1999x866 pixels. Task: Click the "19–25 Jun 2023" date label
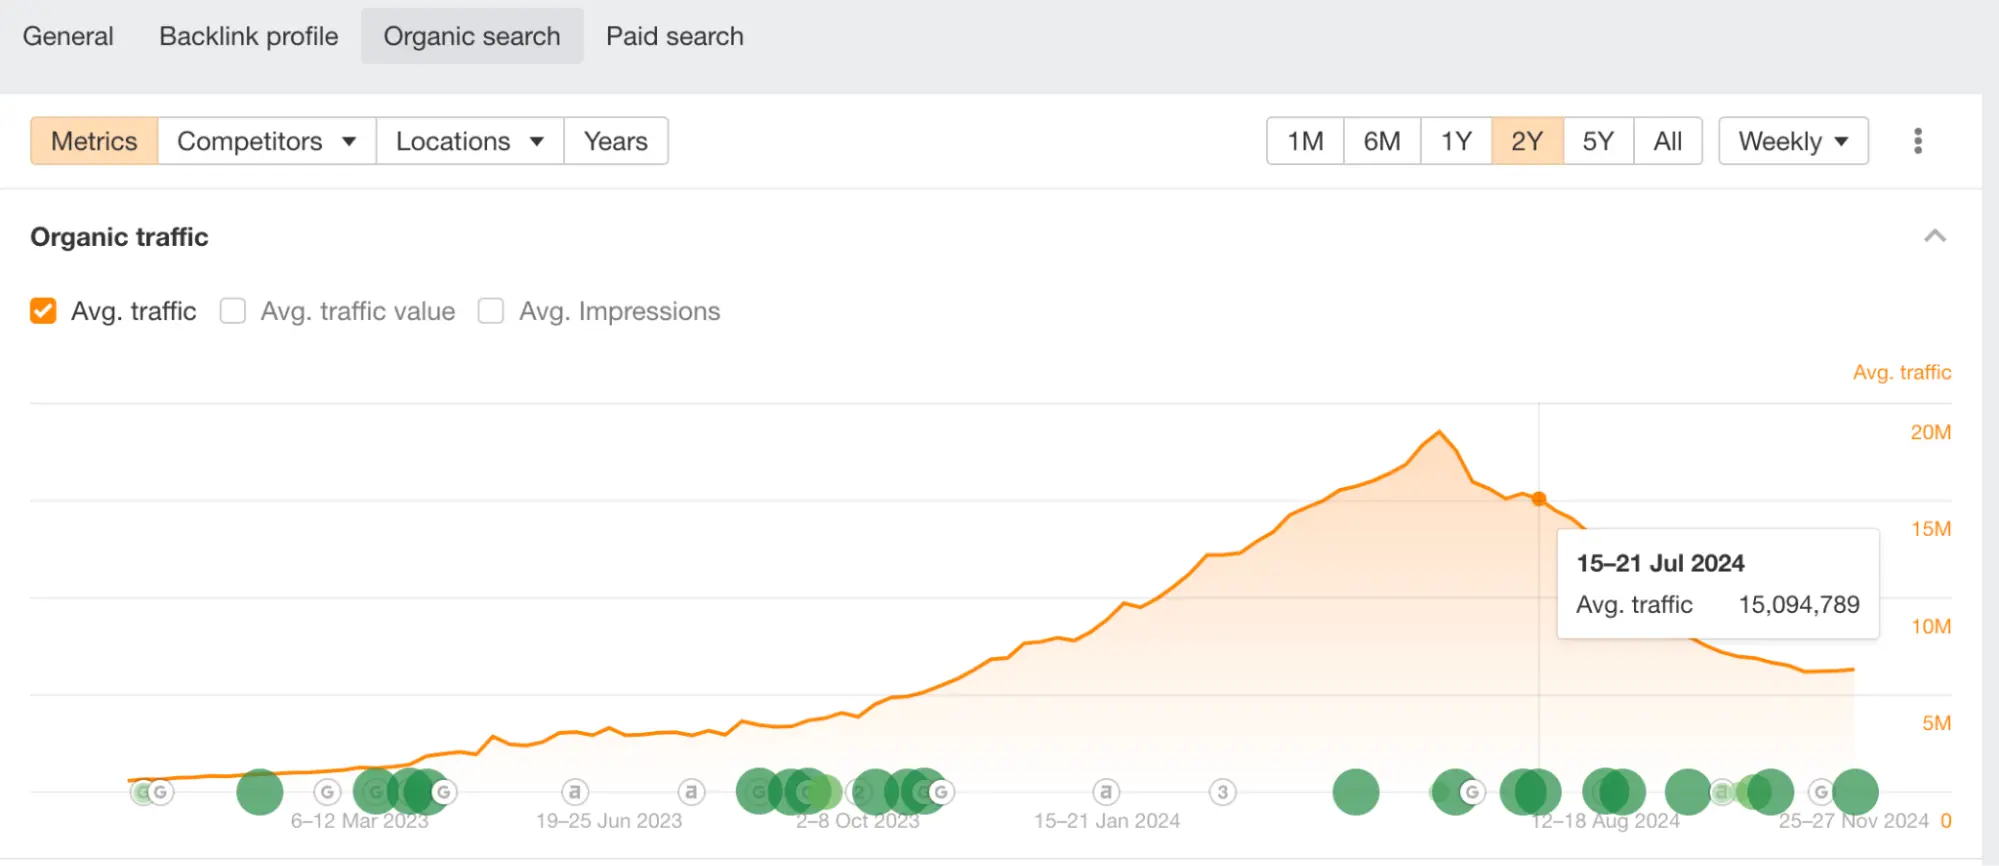[608, 821]
